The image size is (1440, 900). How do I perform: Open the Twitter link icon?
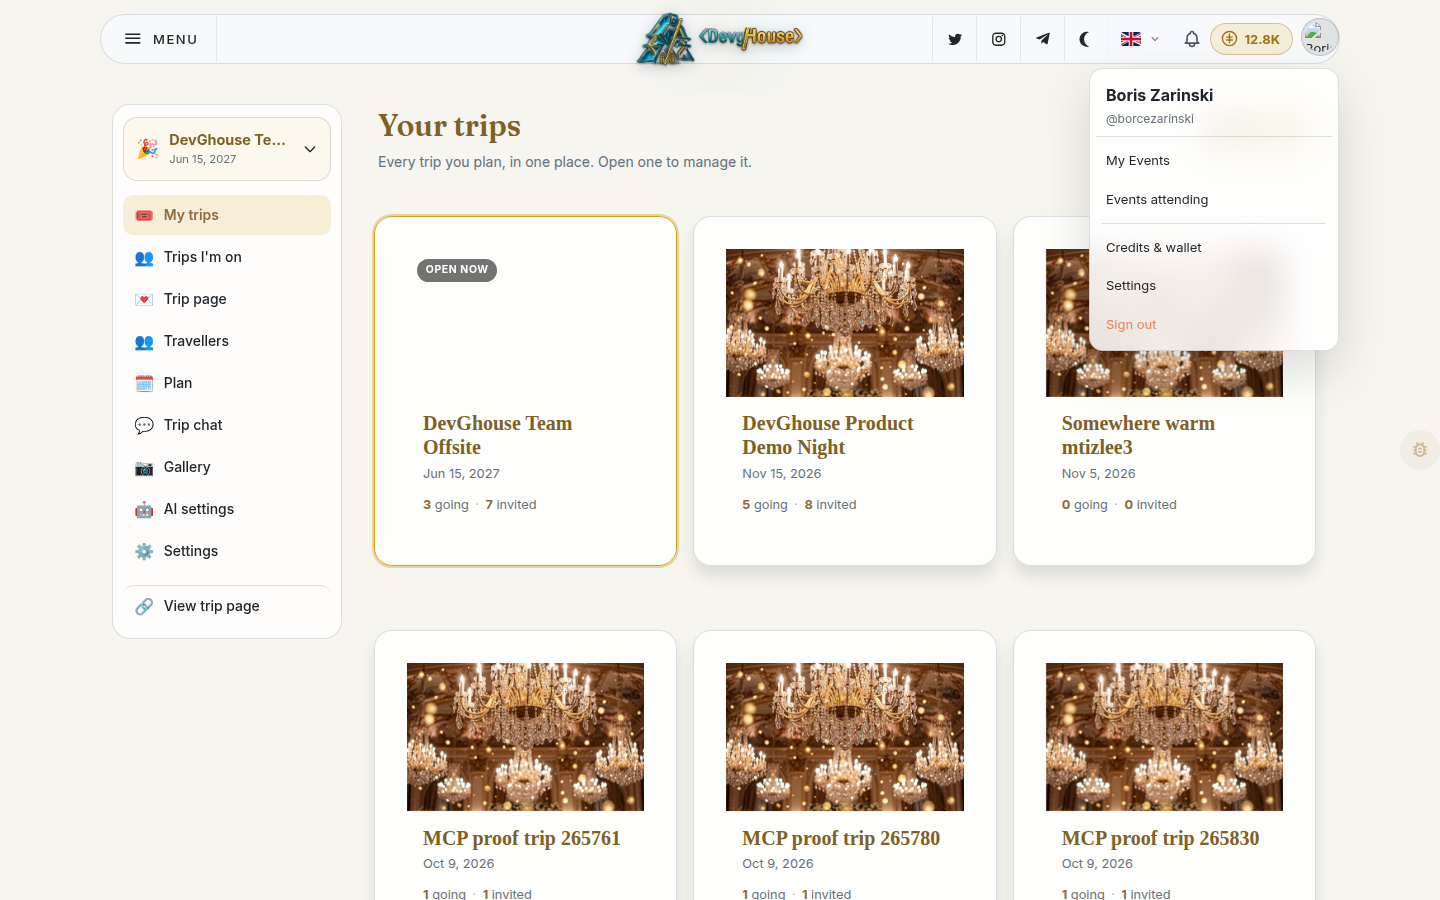click(955, 39)
